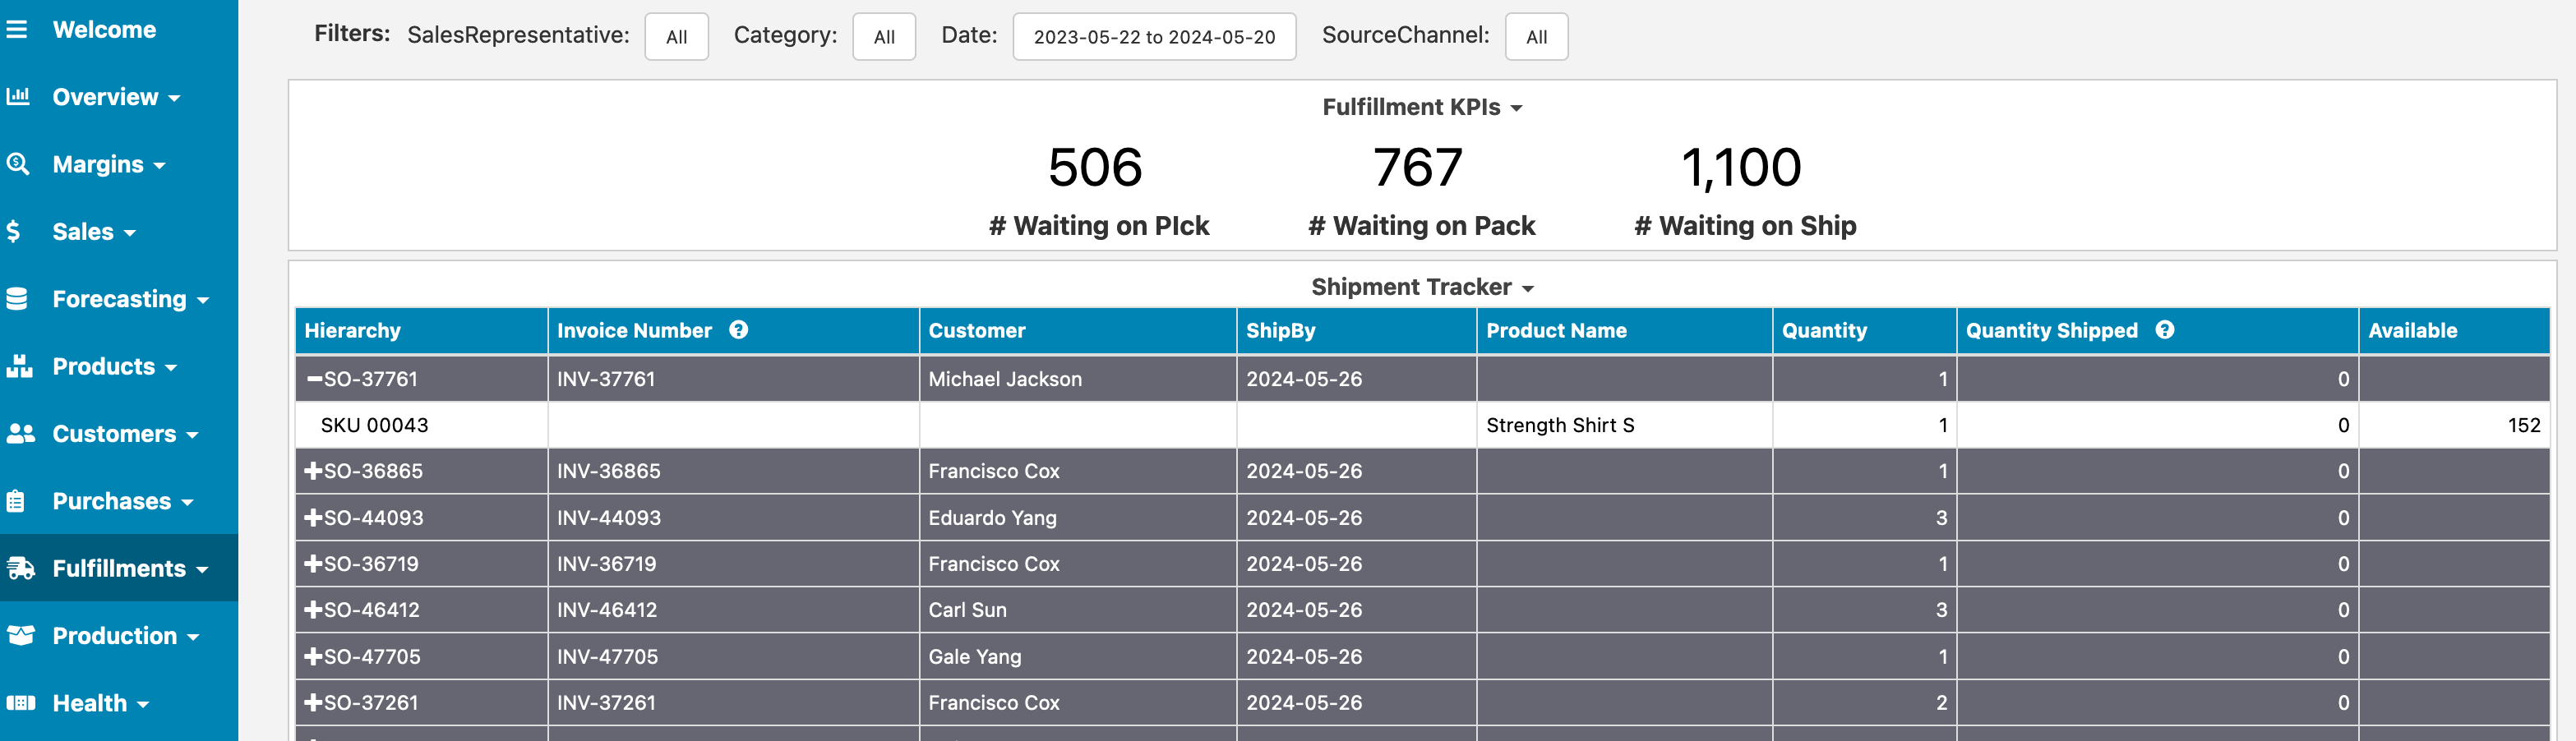Expand the SO-36865 order row

point(313,471)
